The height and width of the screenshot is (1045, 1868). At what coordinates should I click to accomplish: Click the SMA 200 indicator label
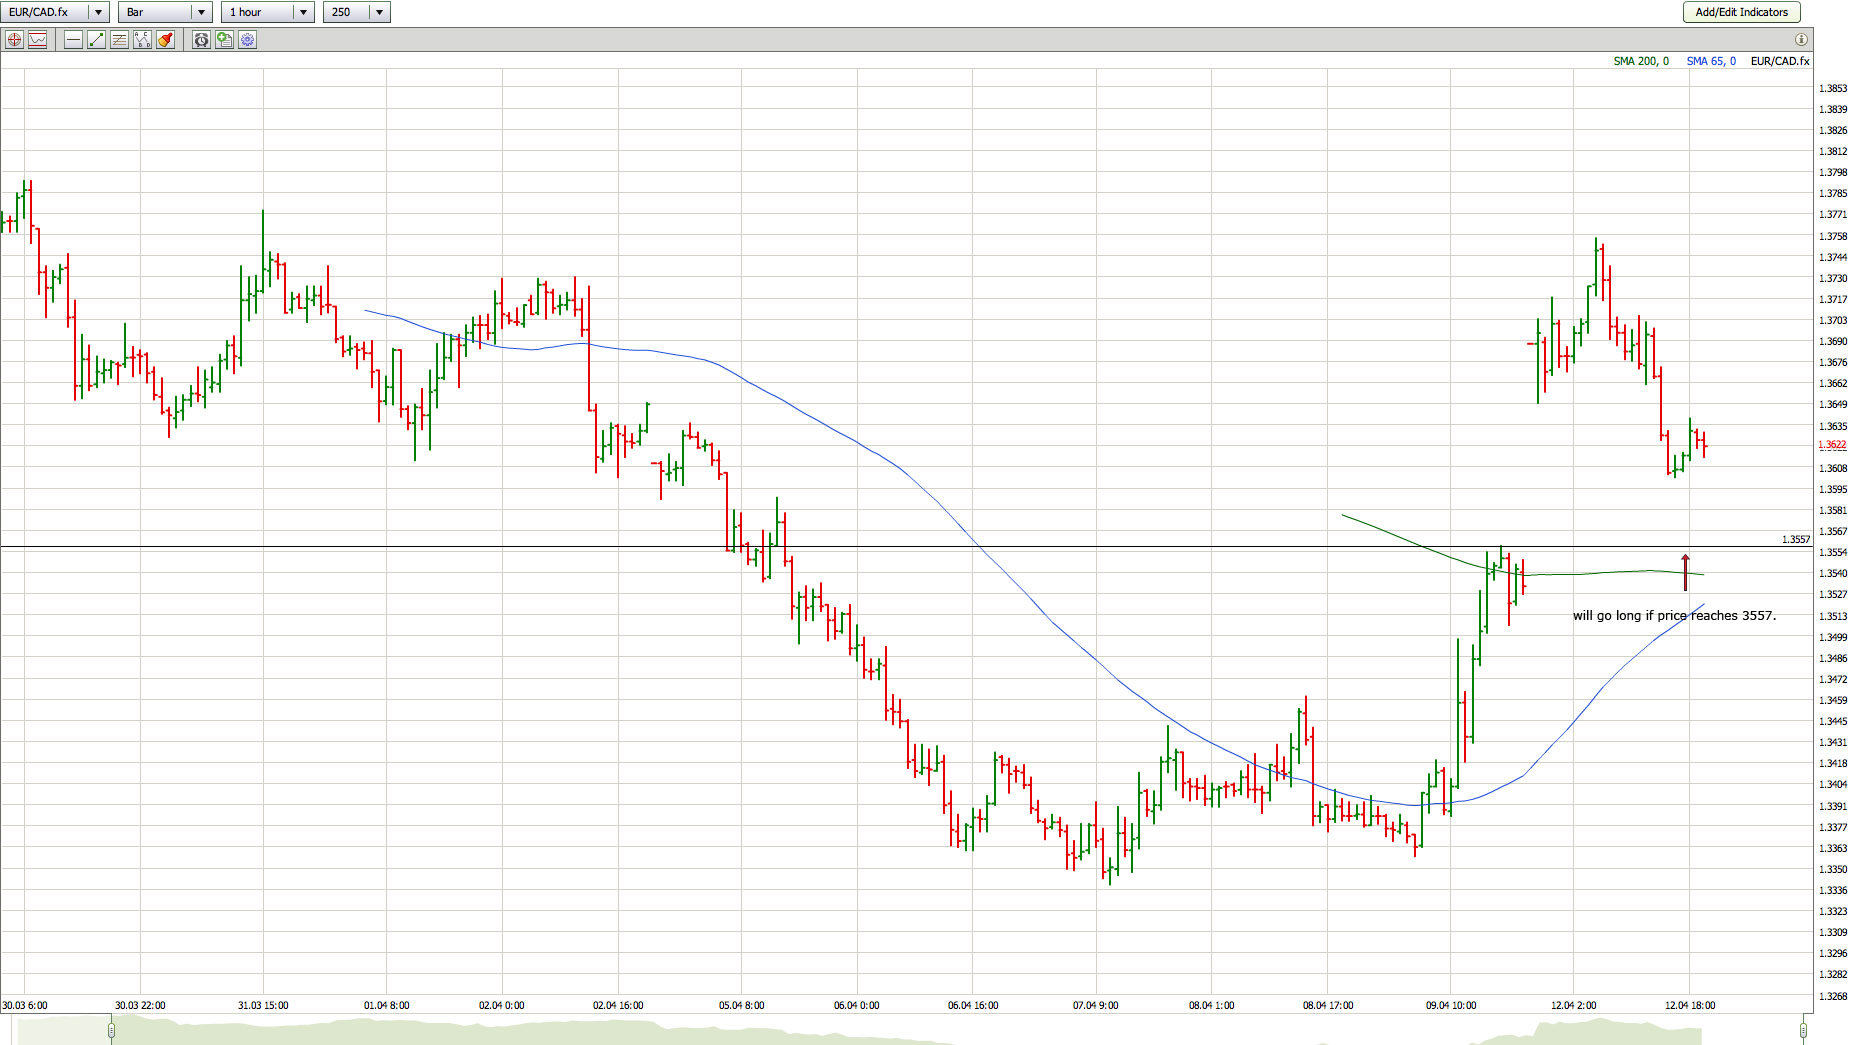pyautogui.click(x=1640, y=61)
